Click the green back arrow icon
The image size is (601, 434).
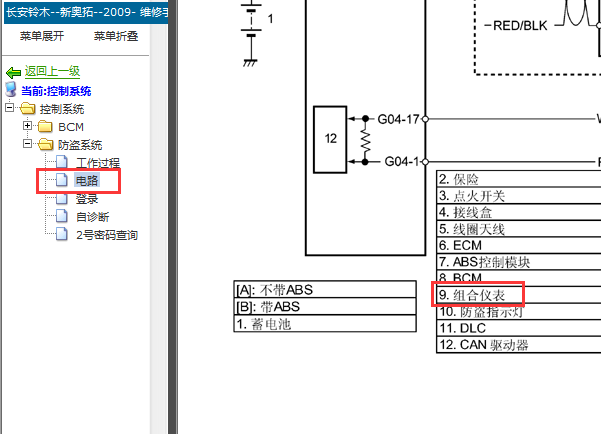pyautogui.click(x=13, y=72)
